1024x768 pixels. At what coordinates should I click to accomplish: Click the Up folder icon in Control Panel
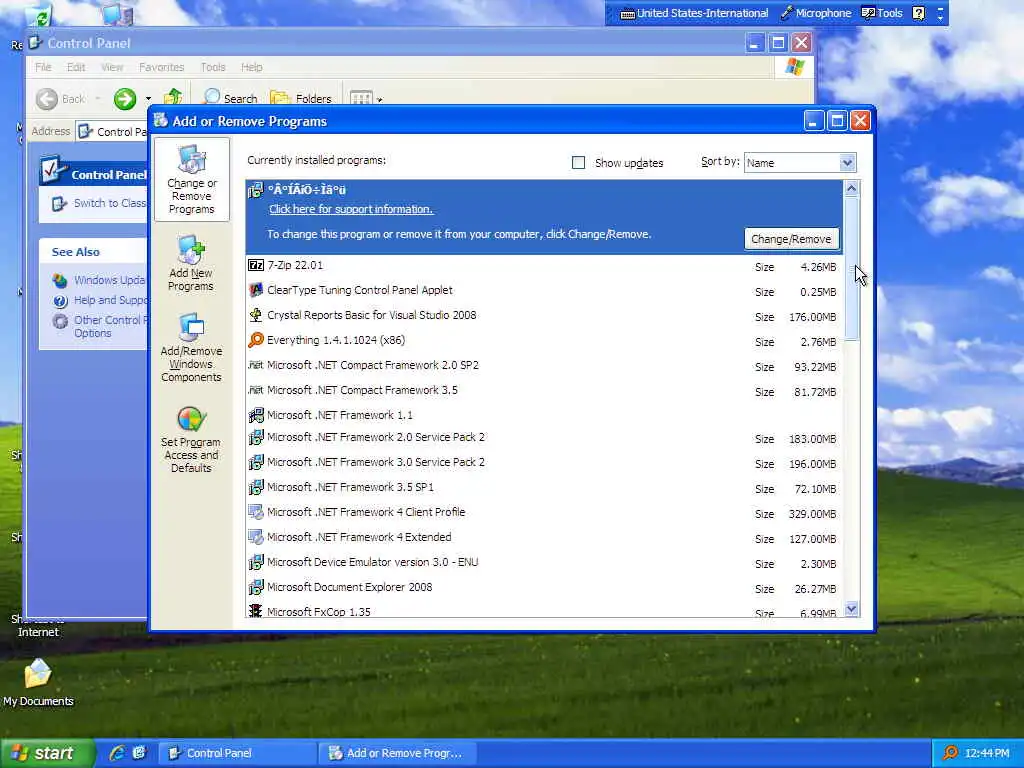pos(172,97)
